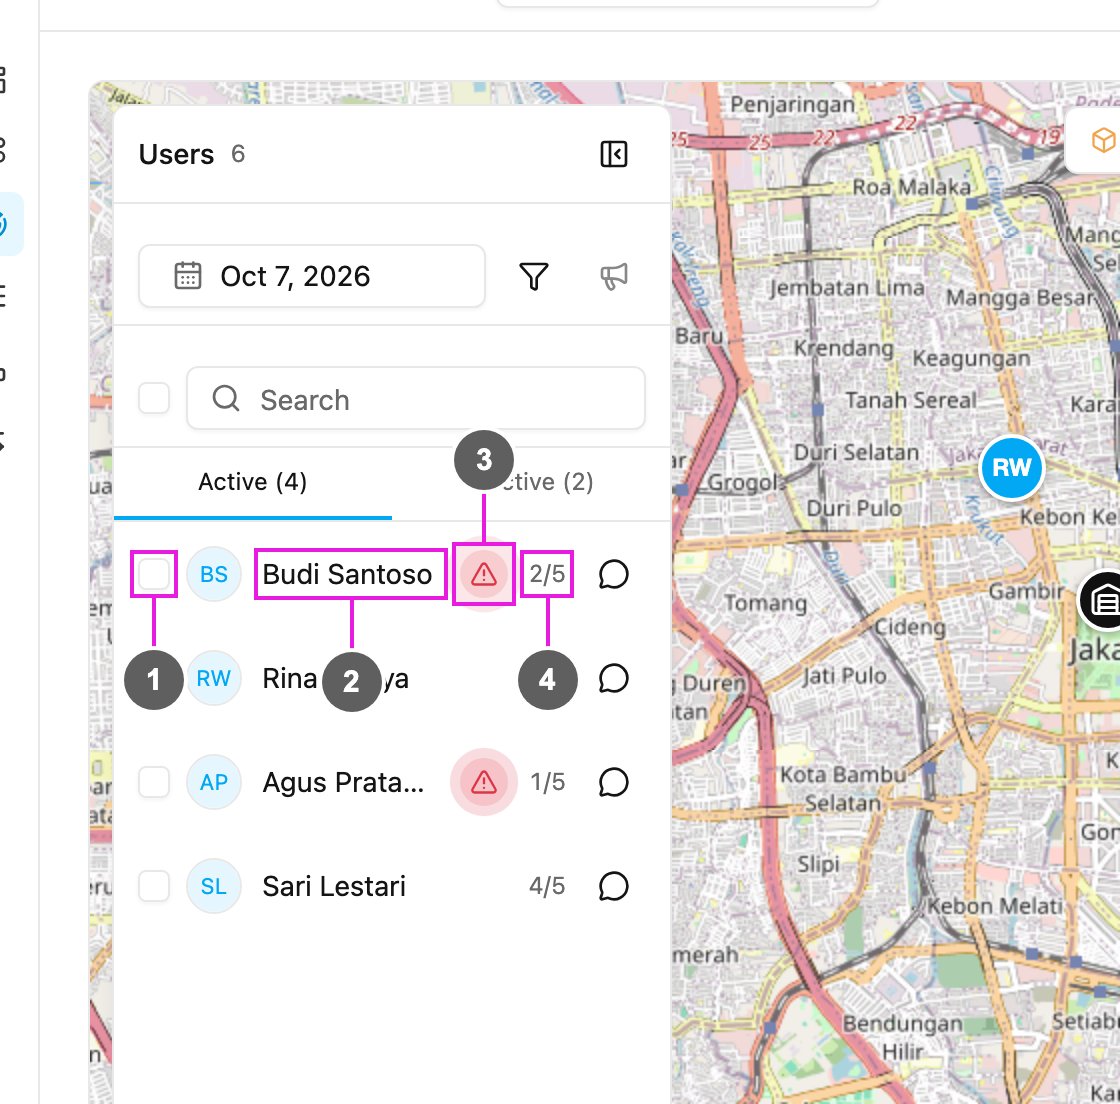Select the name Budi Santoso
This screenshot has height=1104, width=1120.
[348, 574]
